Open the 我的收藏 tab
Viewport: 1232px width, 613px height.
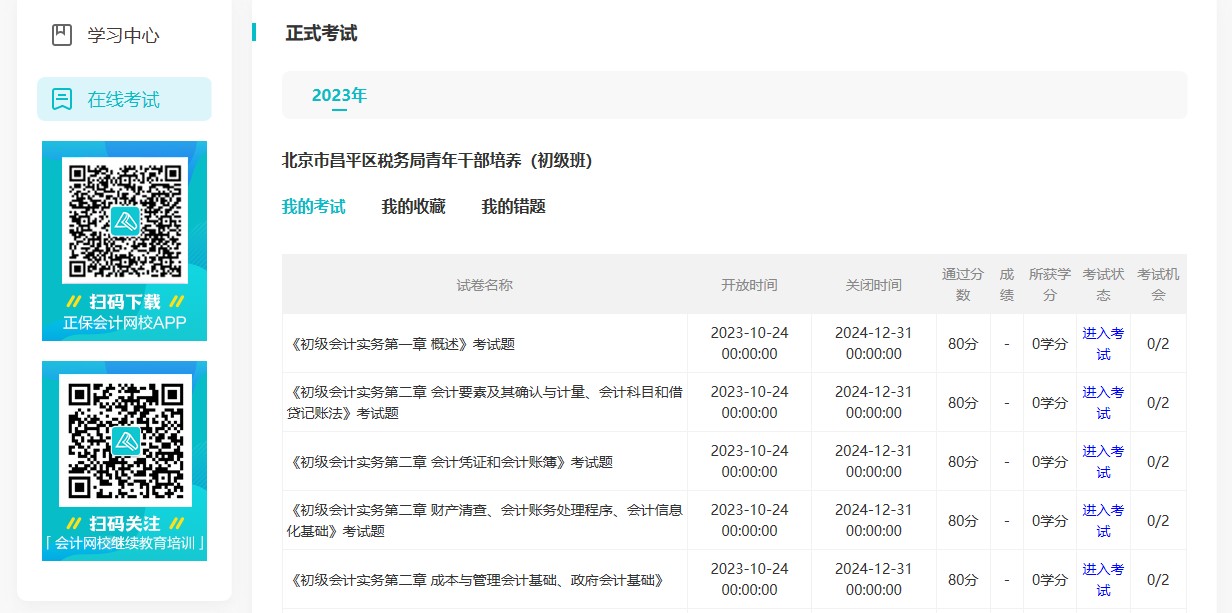(x=413, y=207)
